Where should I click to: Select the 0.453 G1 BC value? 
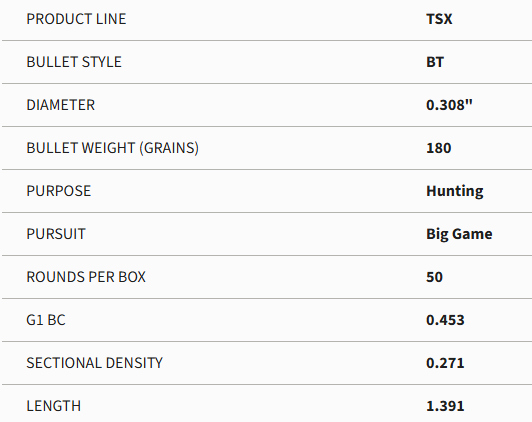tap(445, 320)
